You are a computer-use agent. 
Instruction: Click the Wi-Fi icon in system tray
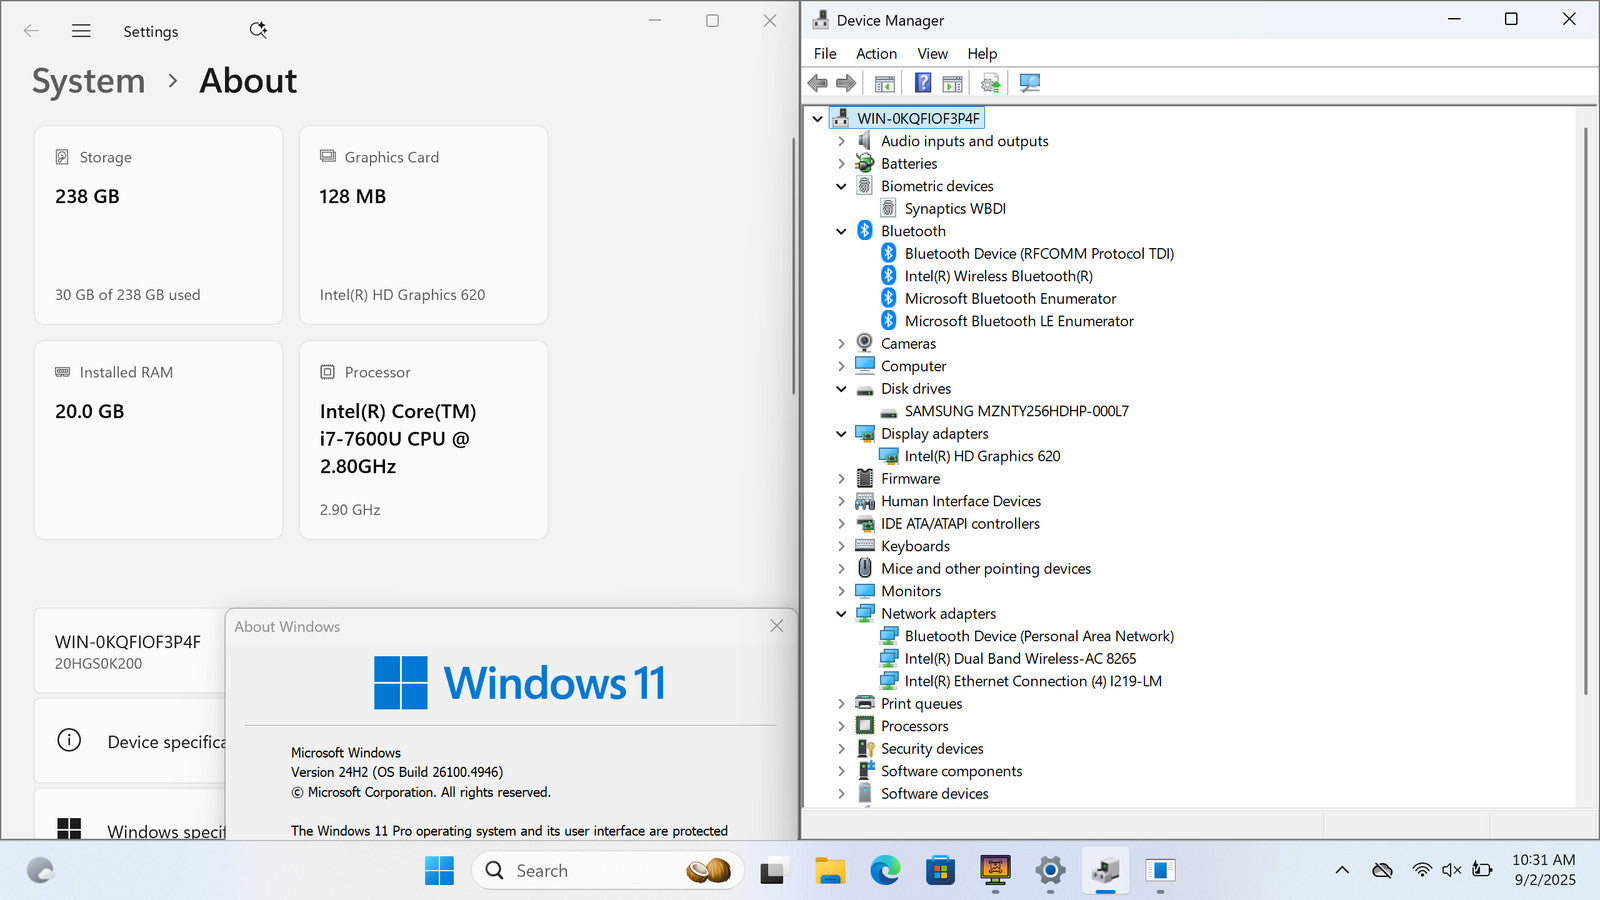pyautogui.click(x=1421, y=870)
